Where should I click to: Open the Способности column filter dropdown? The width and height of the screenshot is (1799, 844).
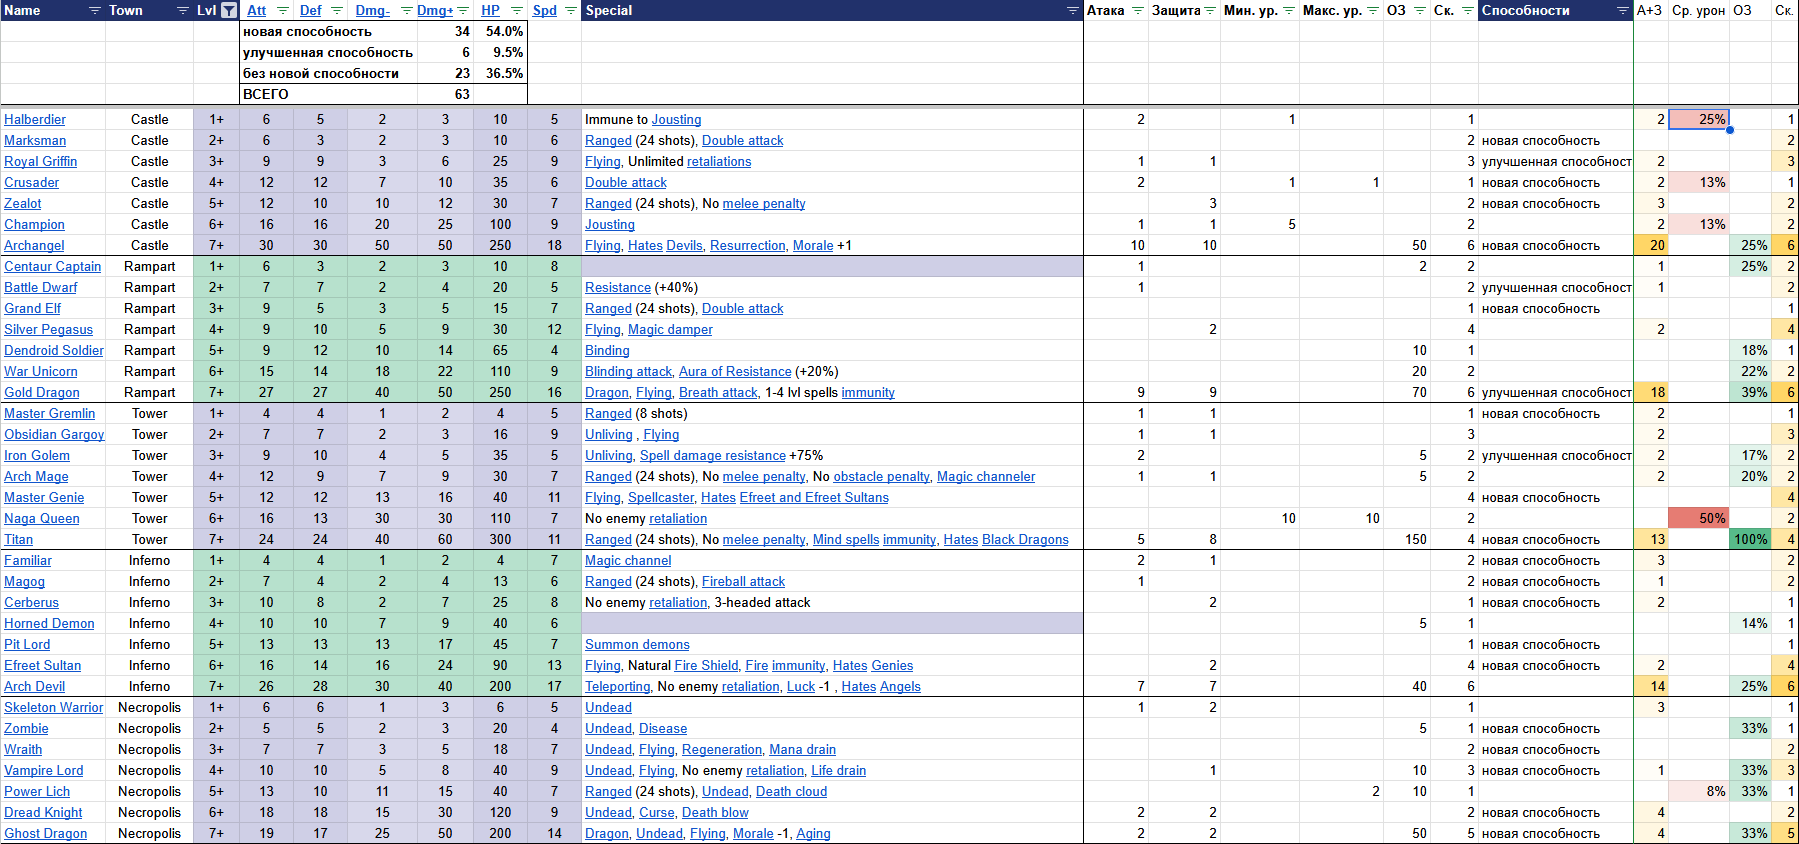coord(1623,10)
